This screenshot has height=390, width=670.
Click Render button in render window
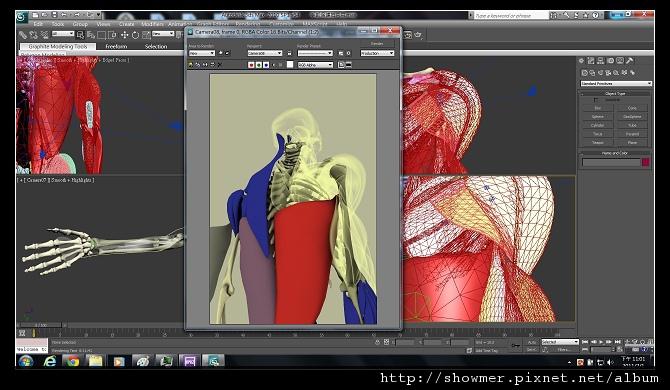pos(377,44)
